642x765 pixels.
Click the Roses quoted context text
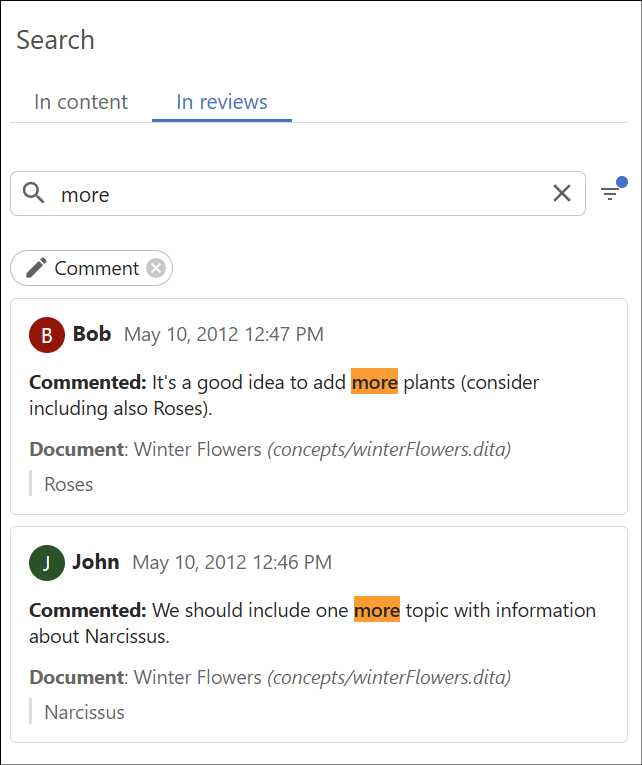point(69,484)
